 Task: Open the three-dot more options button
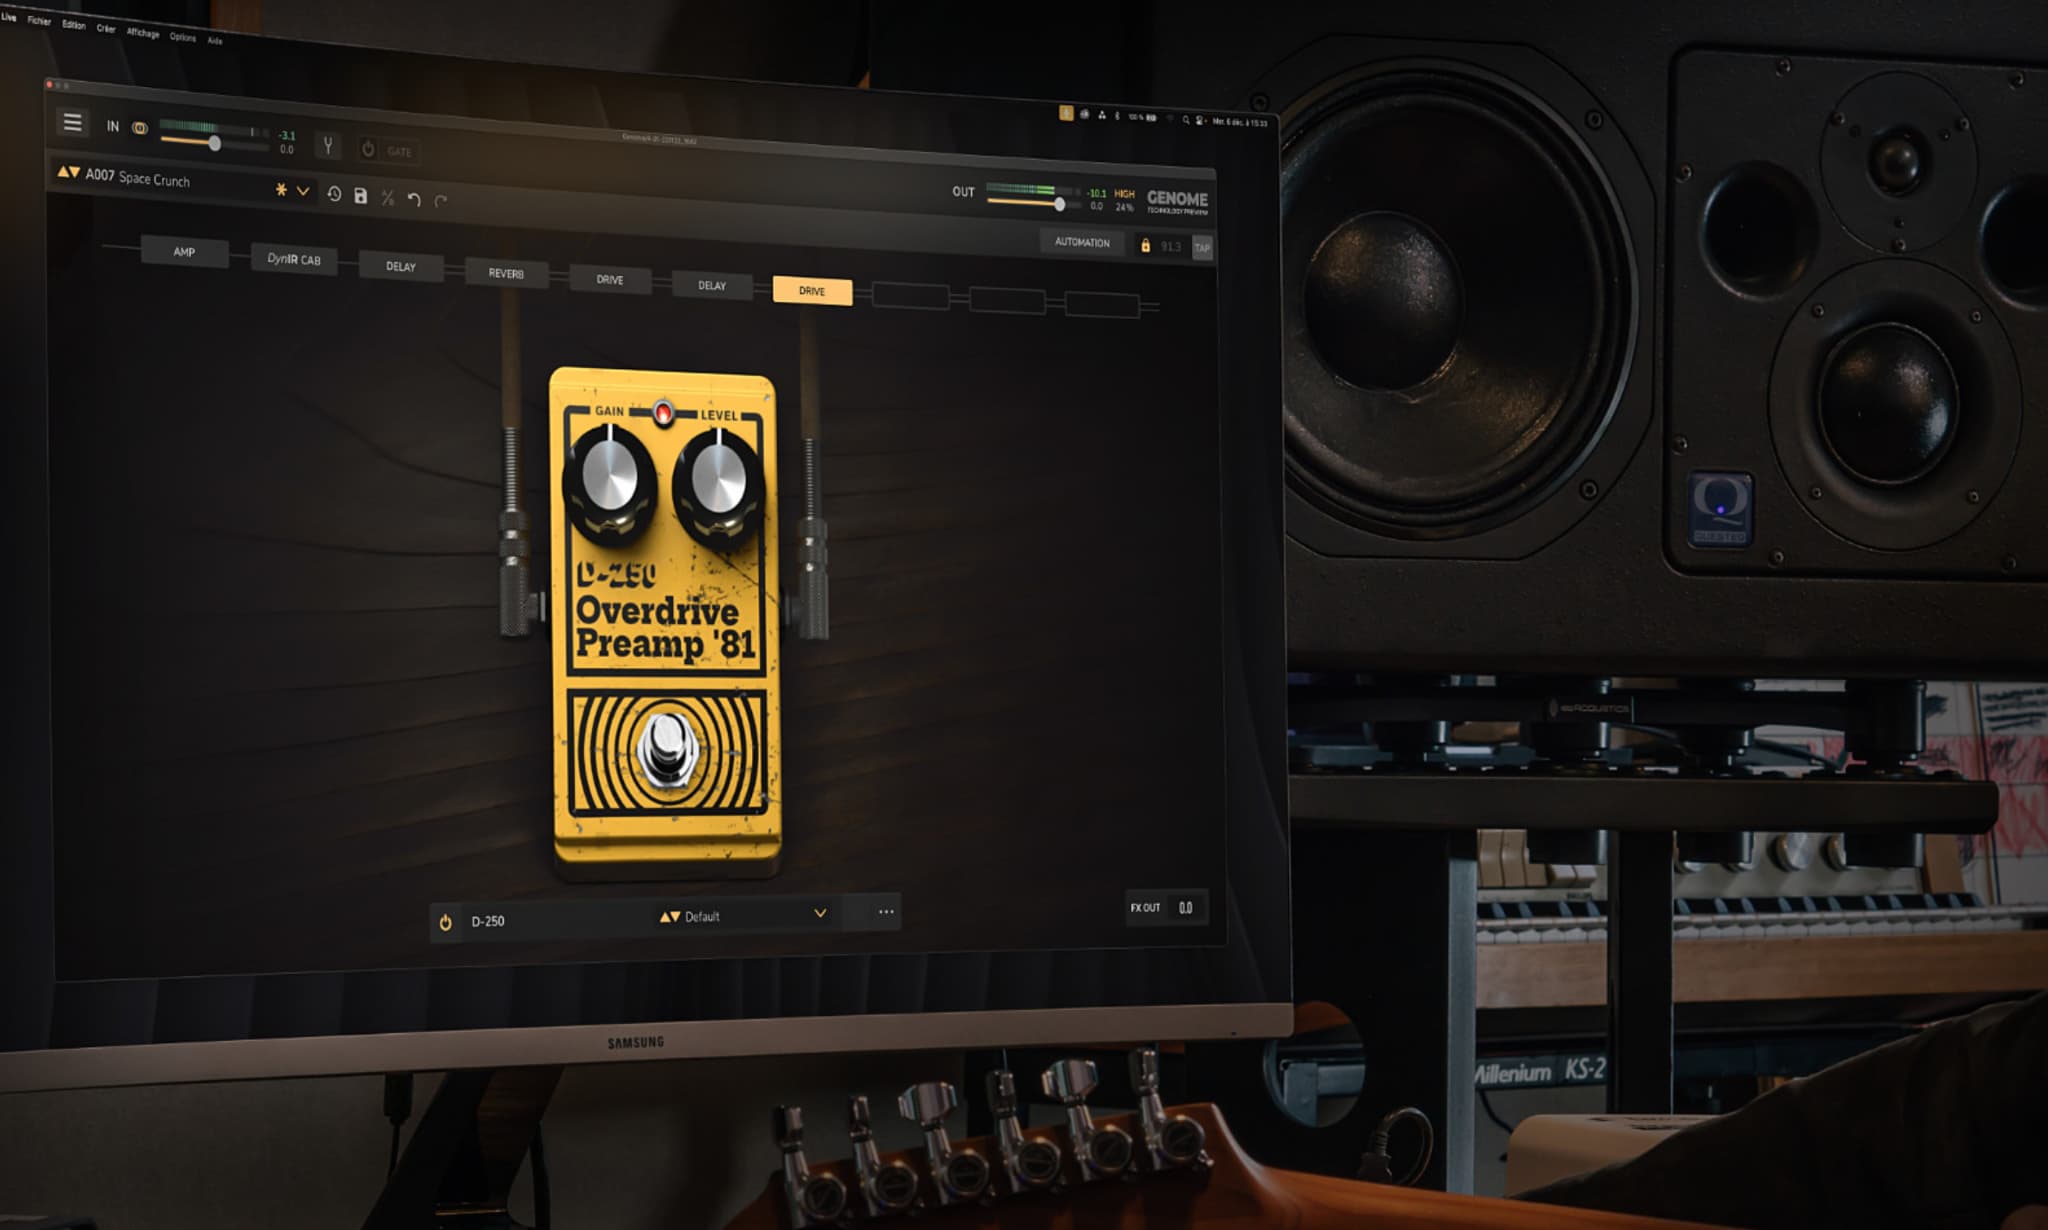886,912
